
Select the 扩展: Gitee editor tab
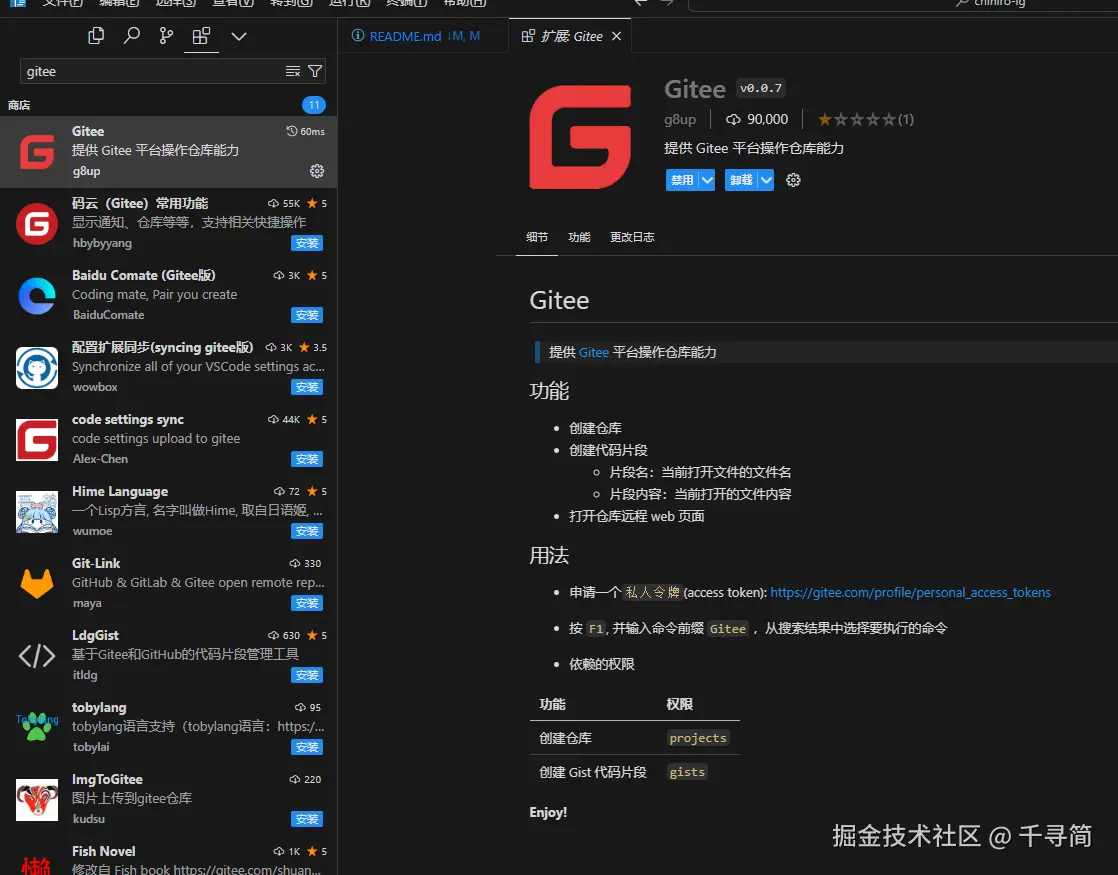point(571,36)
